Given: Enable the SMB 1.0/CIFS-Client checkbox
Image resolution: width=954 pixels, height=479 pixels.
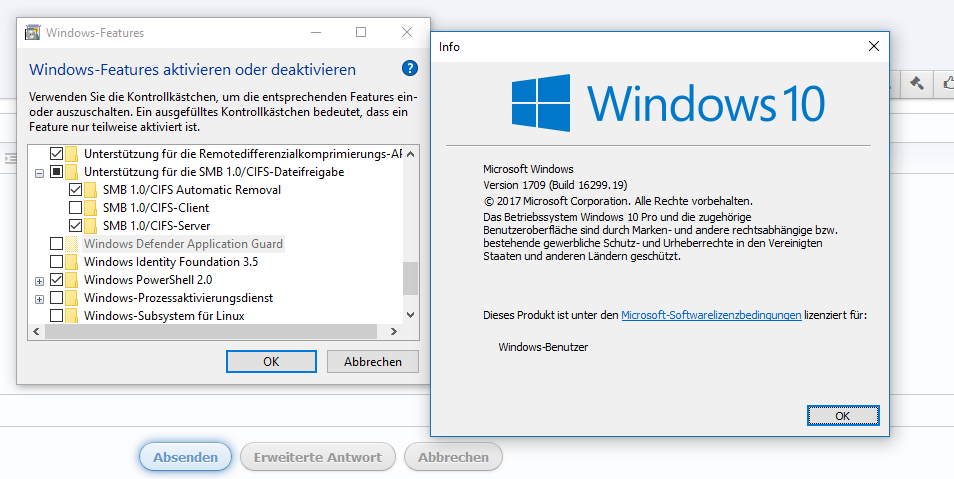Looking at the screenshot, I should point(75,208).
